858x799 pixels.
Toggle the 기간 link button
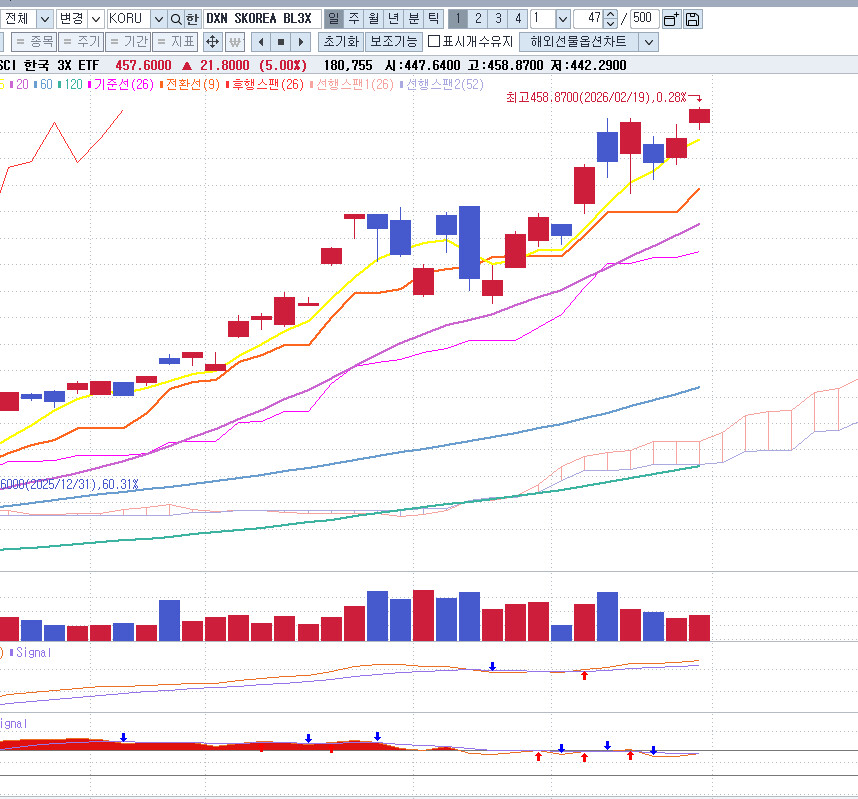click(128, 42)
